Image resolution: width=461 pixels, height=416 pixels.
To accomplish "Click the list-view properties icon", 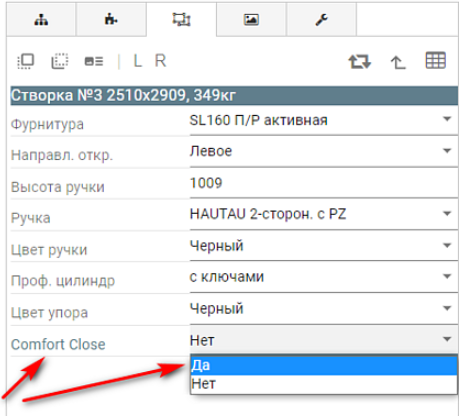I will click(x=94, y=61).
